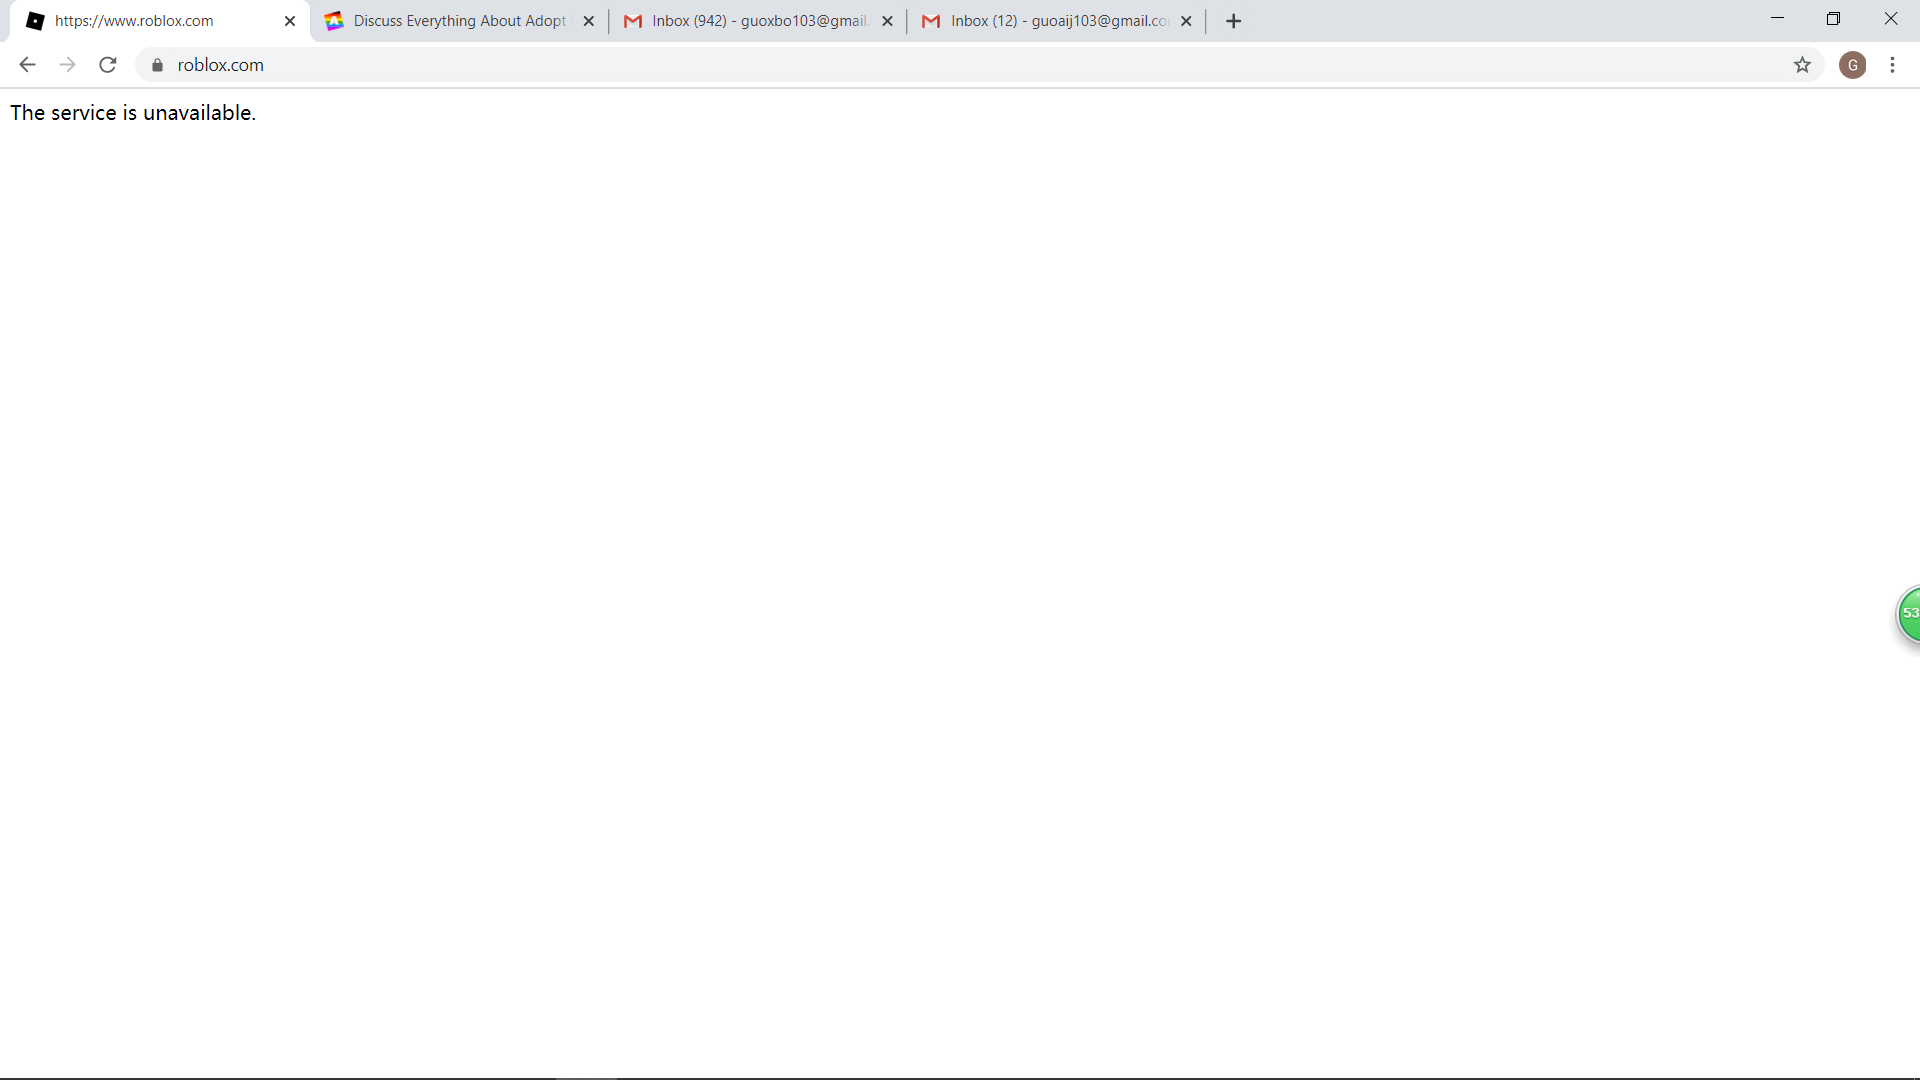The image size is (1920, 1080).
Task: Close the Discuss Everything About Adopt tab
Action: point(588,21)
